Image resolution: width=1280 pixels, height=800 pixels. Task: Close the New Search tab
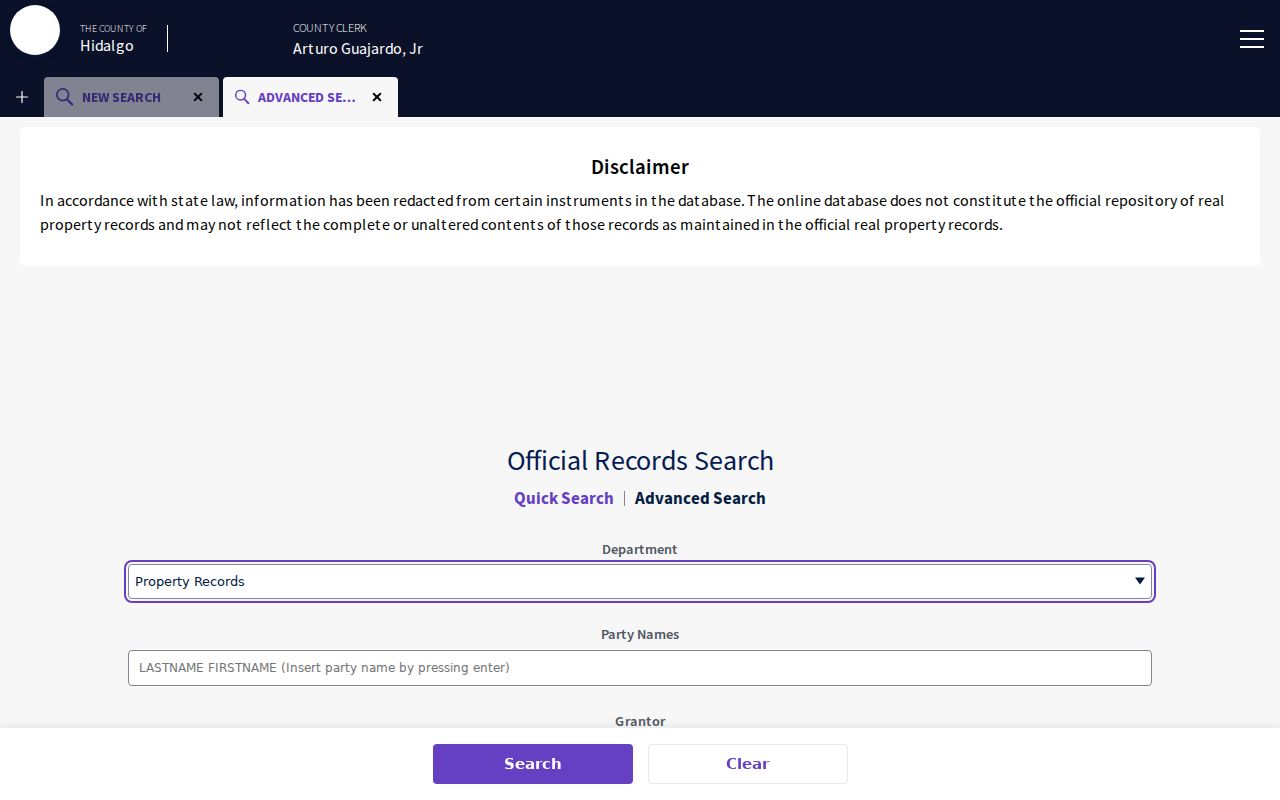point(198,97)
